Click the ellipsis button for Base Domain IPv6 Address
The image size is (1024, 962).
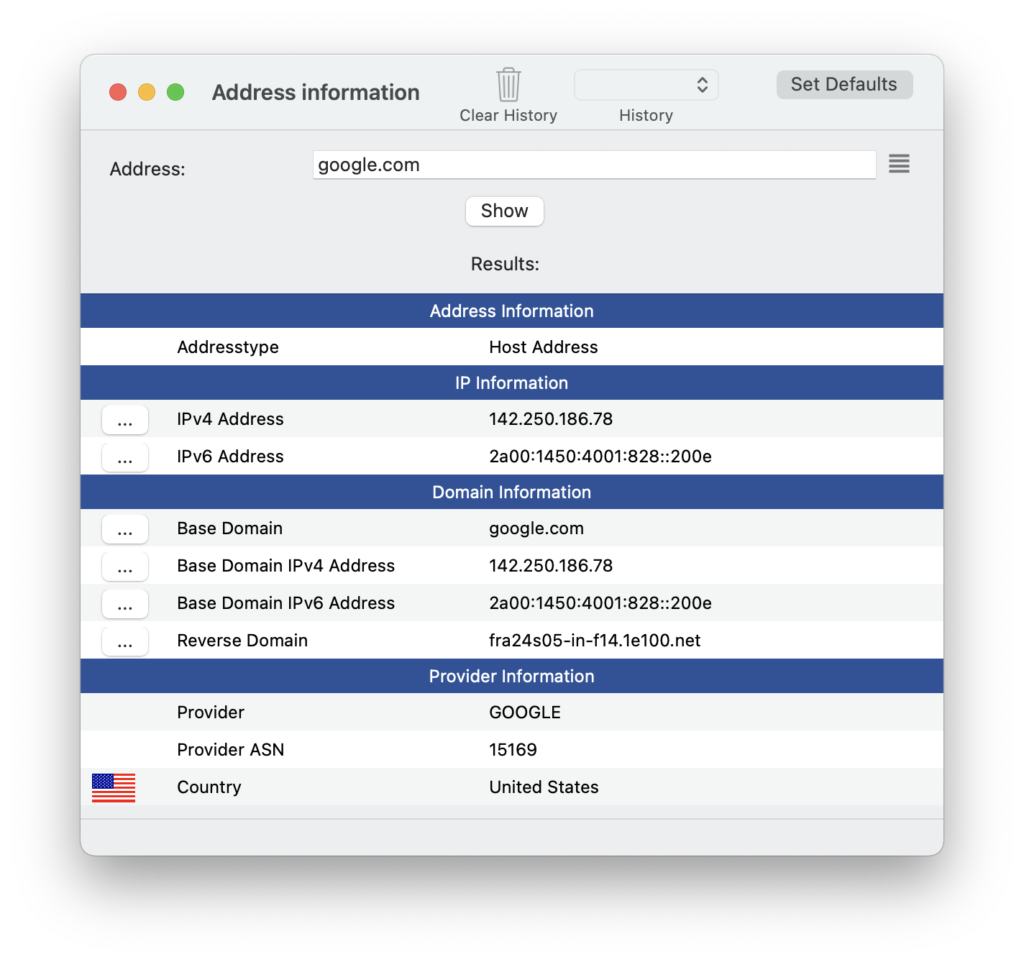pyautogui.click(x=125, y=603)
